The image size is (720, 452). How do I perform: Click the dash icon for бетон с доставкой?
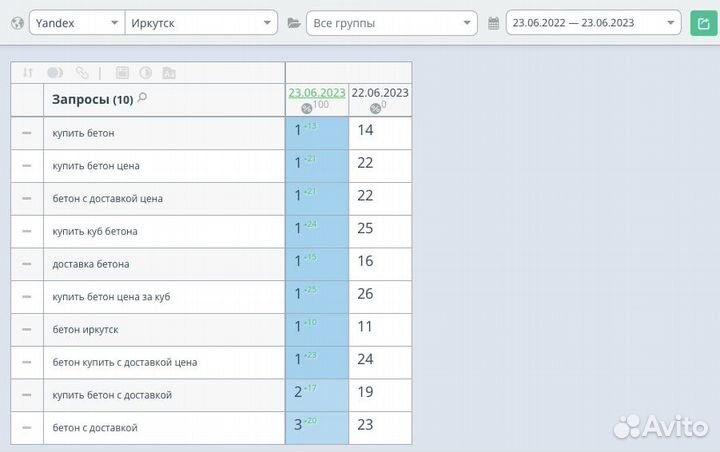(x=27, y=428)
